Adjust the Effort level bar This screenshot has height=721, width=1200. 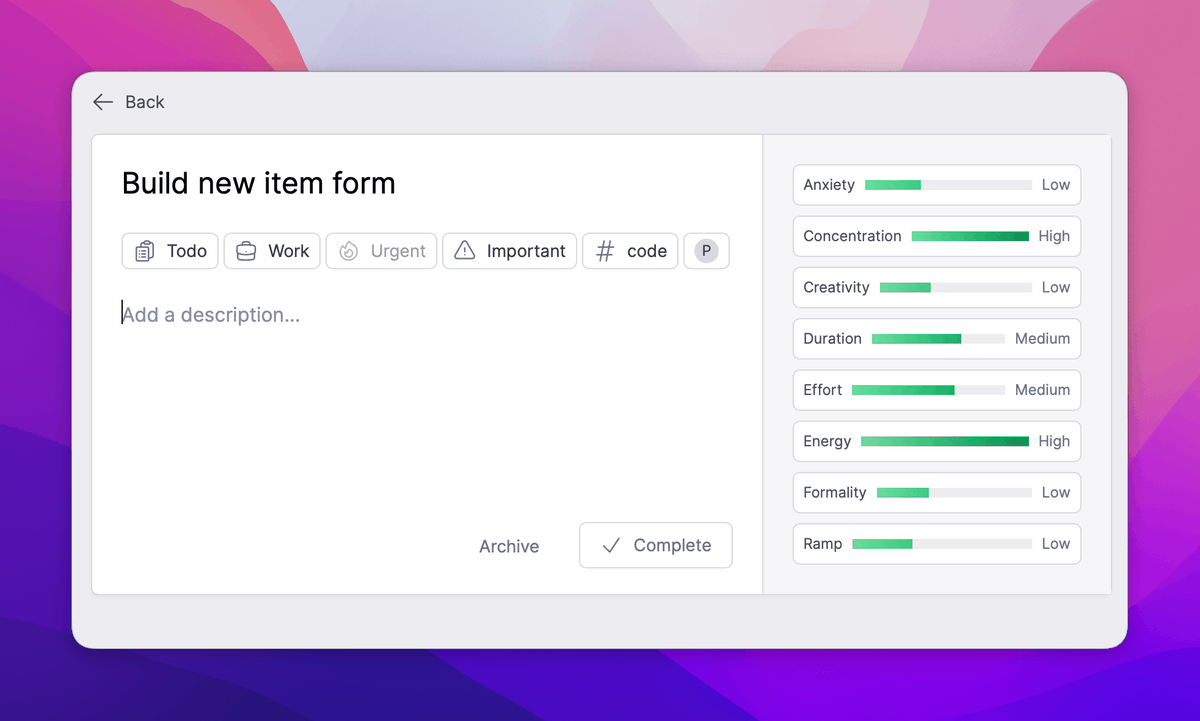point(928,390)
